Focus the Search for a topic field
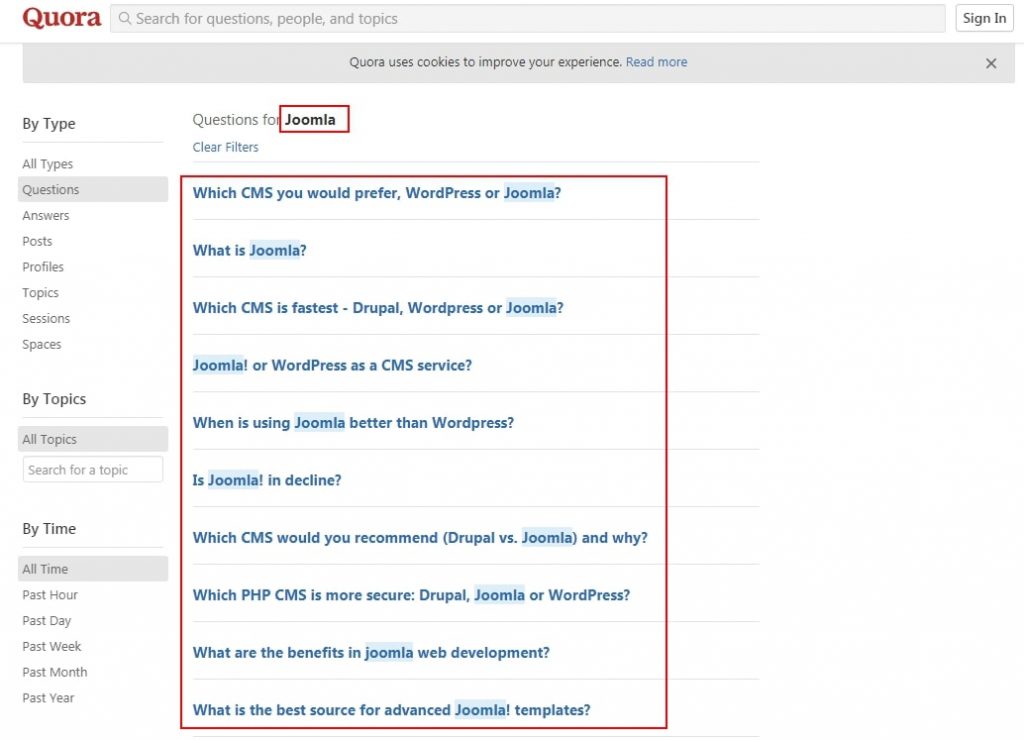Viewport: 1024px width, 740px height. coord(93,470)
